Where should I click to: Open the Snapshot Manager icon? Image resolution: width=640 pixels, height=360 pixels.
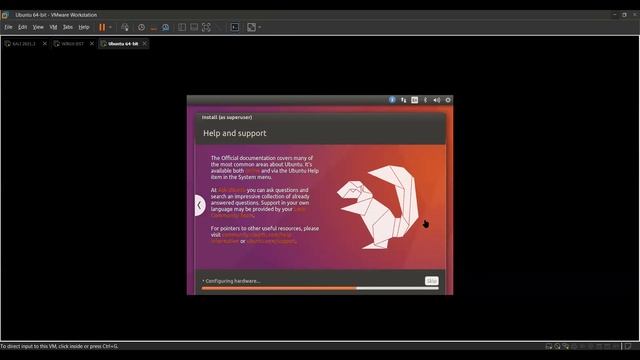click(x=165, y=27)
